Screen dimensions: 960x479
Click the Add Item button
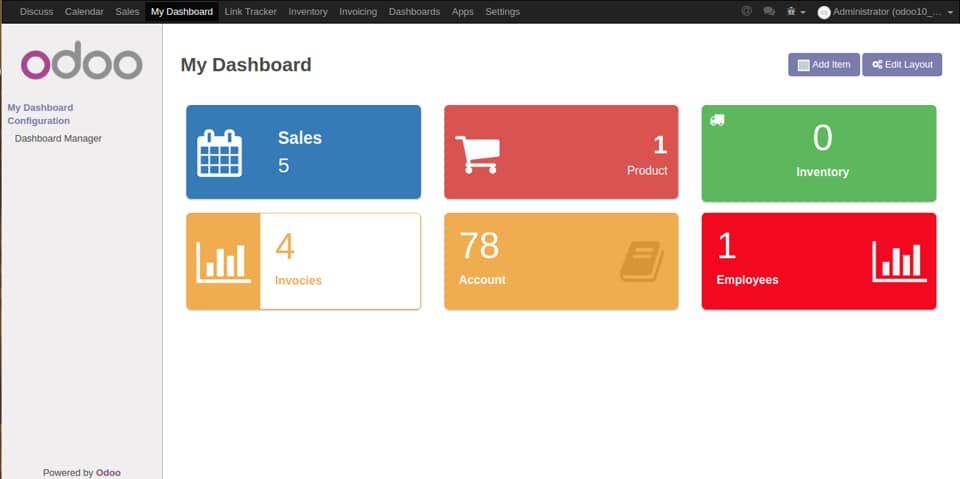click(824, 64)
